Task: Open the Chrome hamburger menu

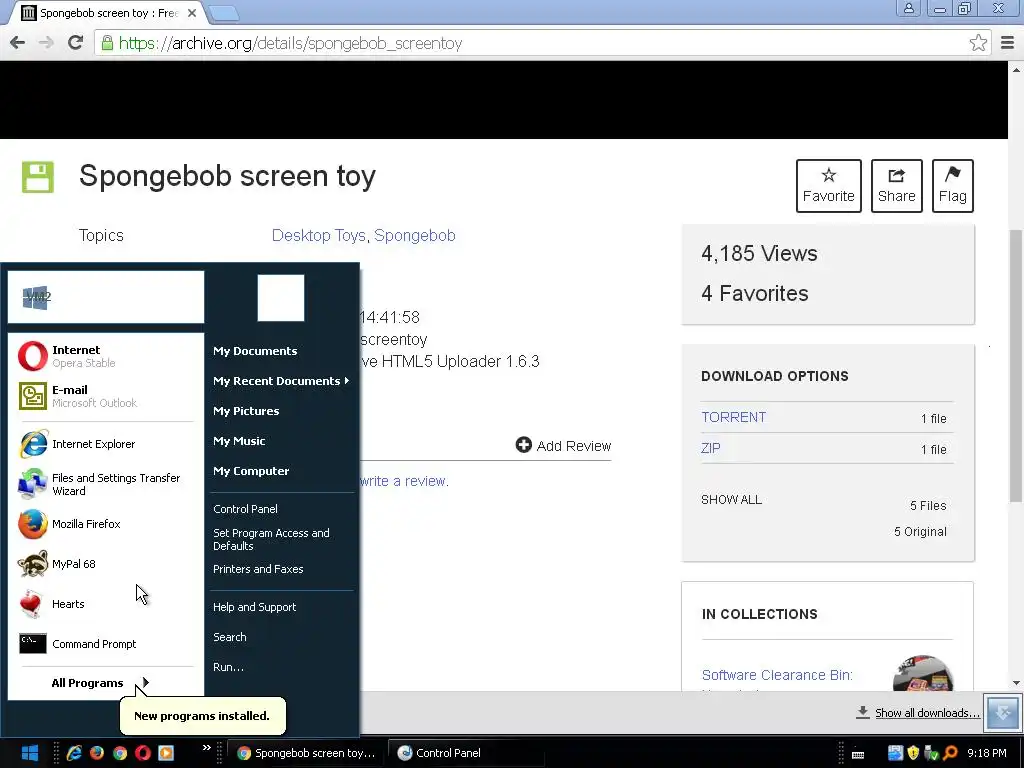Action: click(1007, 43)
